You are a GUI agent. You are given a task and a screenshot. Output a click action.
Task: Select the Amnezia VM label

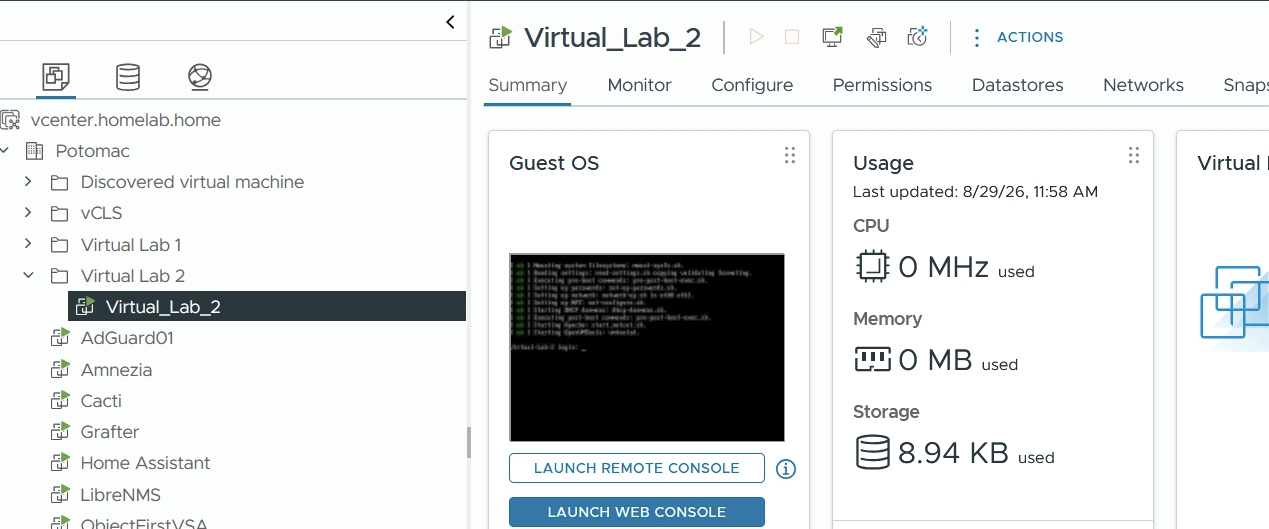click(117, 370)
